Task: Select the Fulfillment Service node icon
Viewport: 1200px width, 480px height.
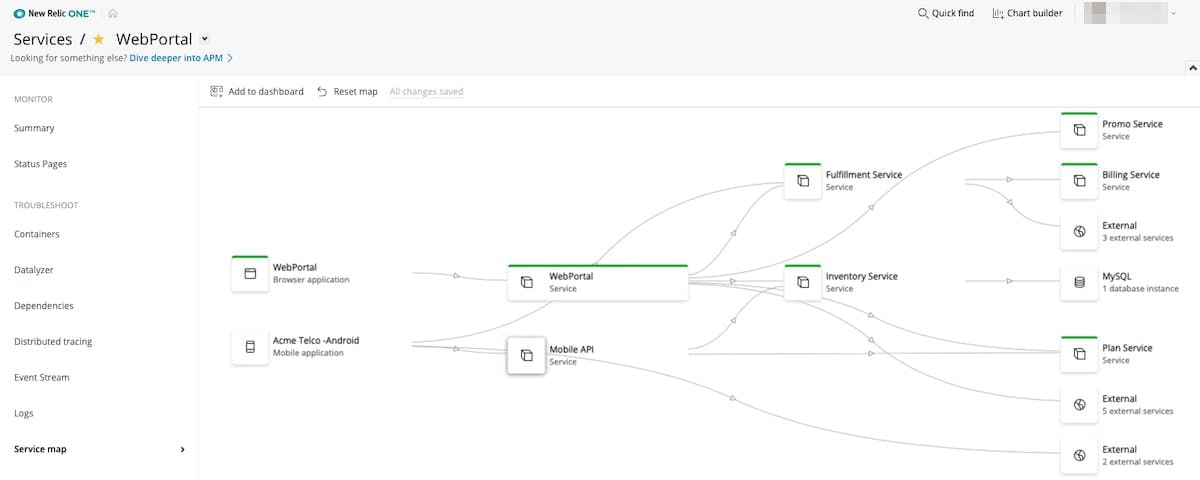Action: [x=803, y=180]
